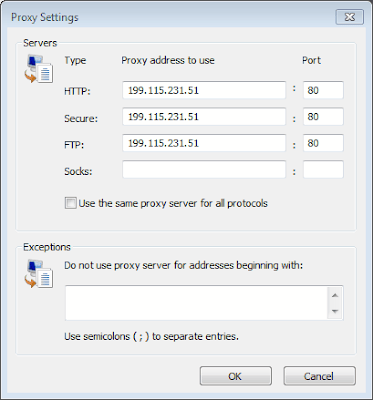This screenshot has width=373, height=400.
Task: Enable same proxy server for all protocols
Action: click(x=70, y=203)
